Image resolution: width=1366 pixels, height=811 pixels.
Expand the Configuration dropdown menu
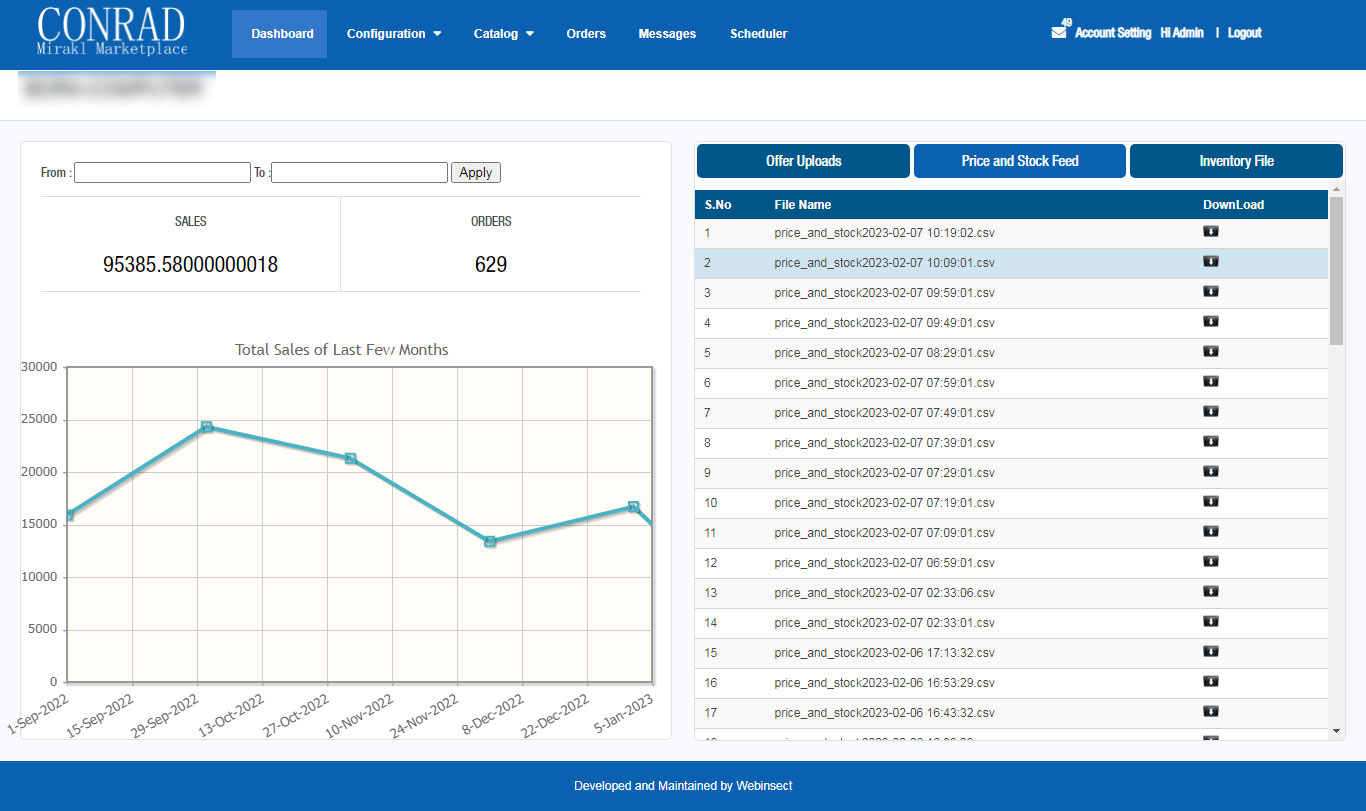[x=393, y=34]
